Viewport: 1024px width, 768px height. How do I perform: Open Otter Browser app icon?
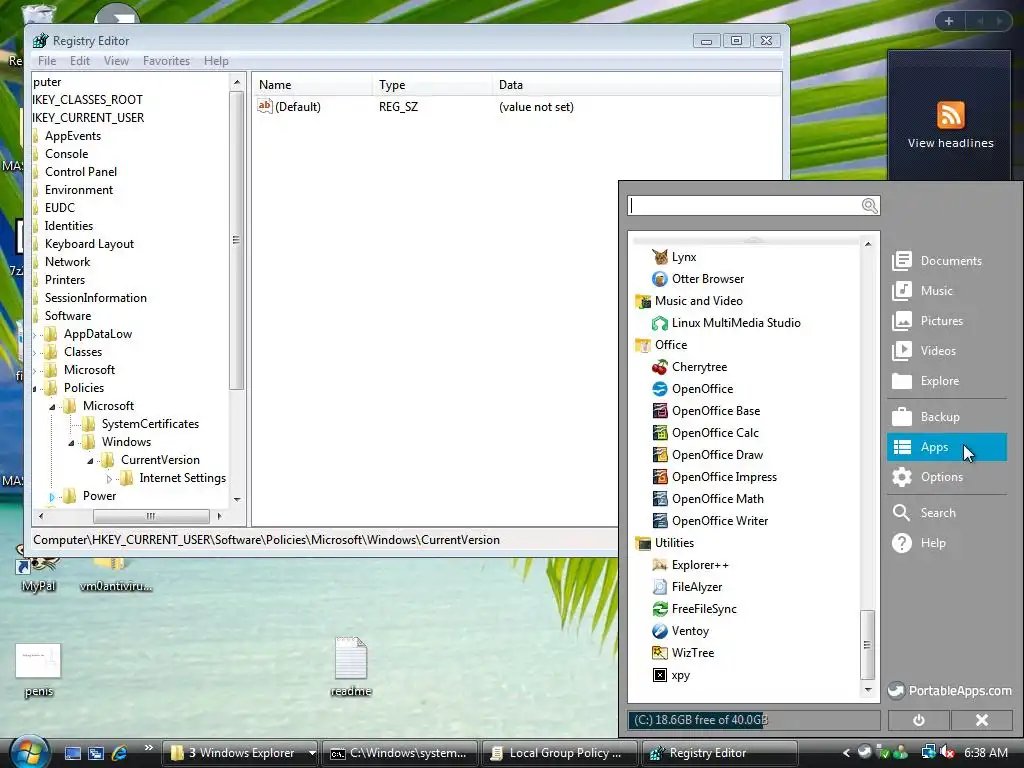(x=660, y=279)
